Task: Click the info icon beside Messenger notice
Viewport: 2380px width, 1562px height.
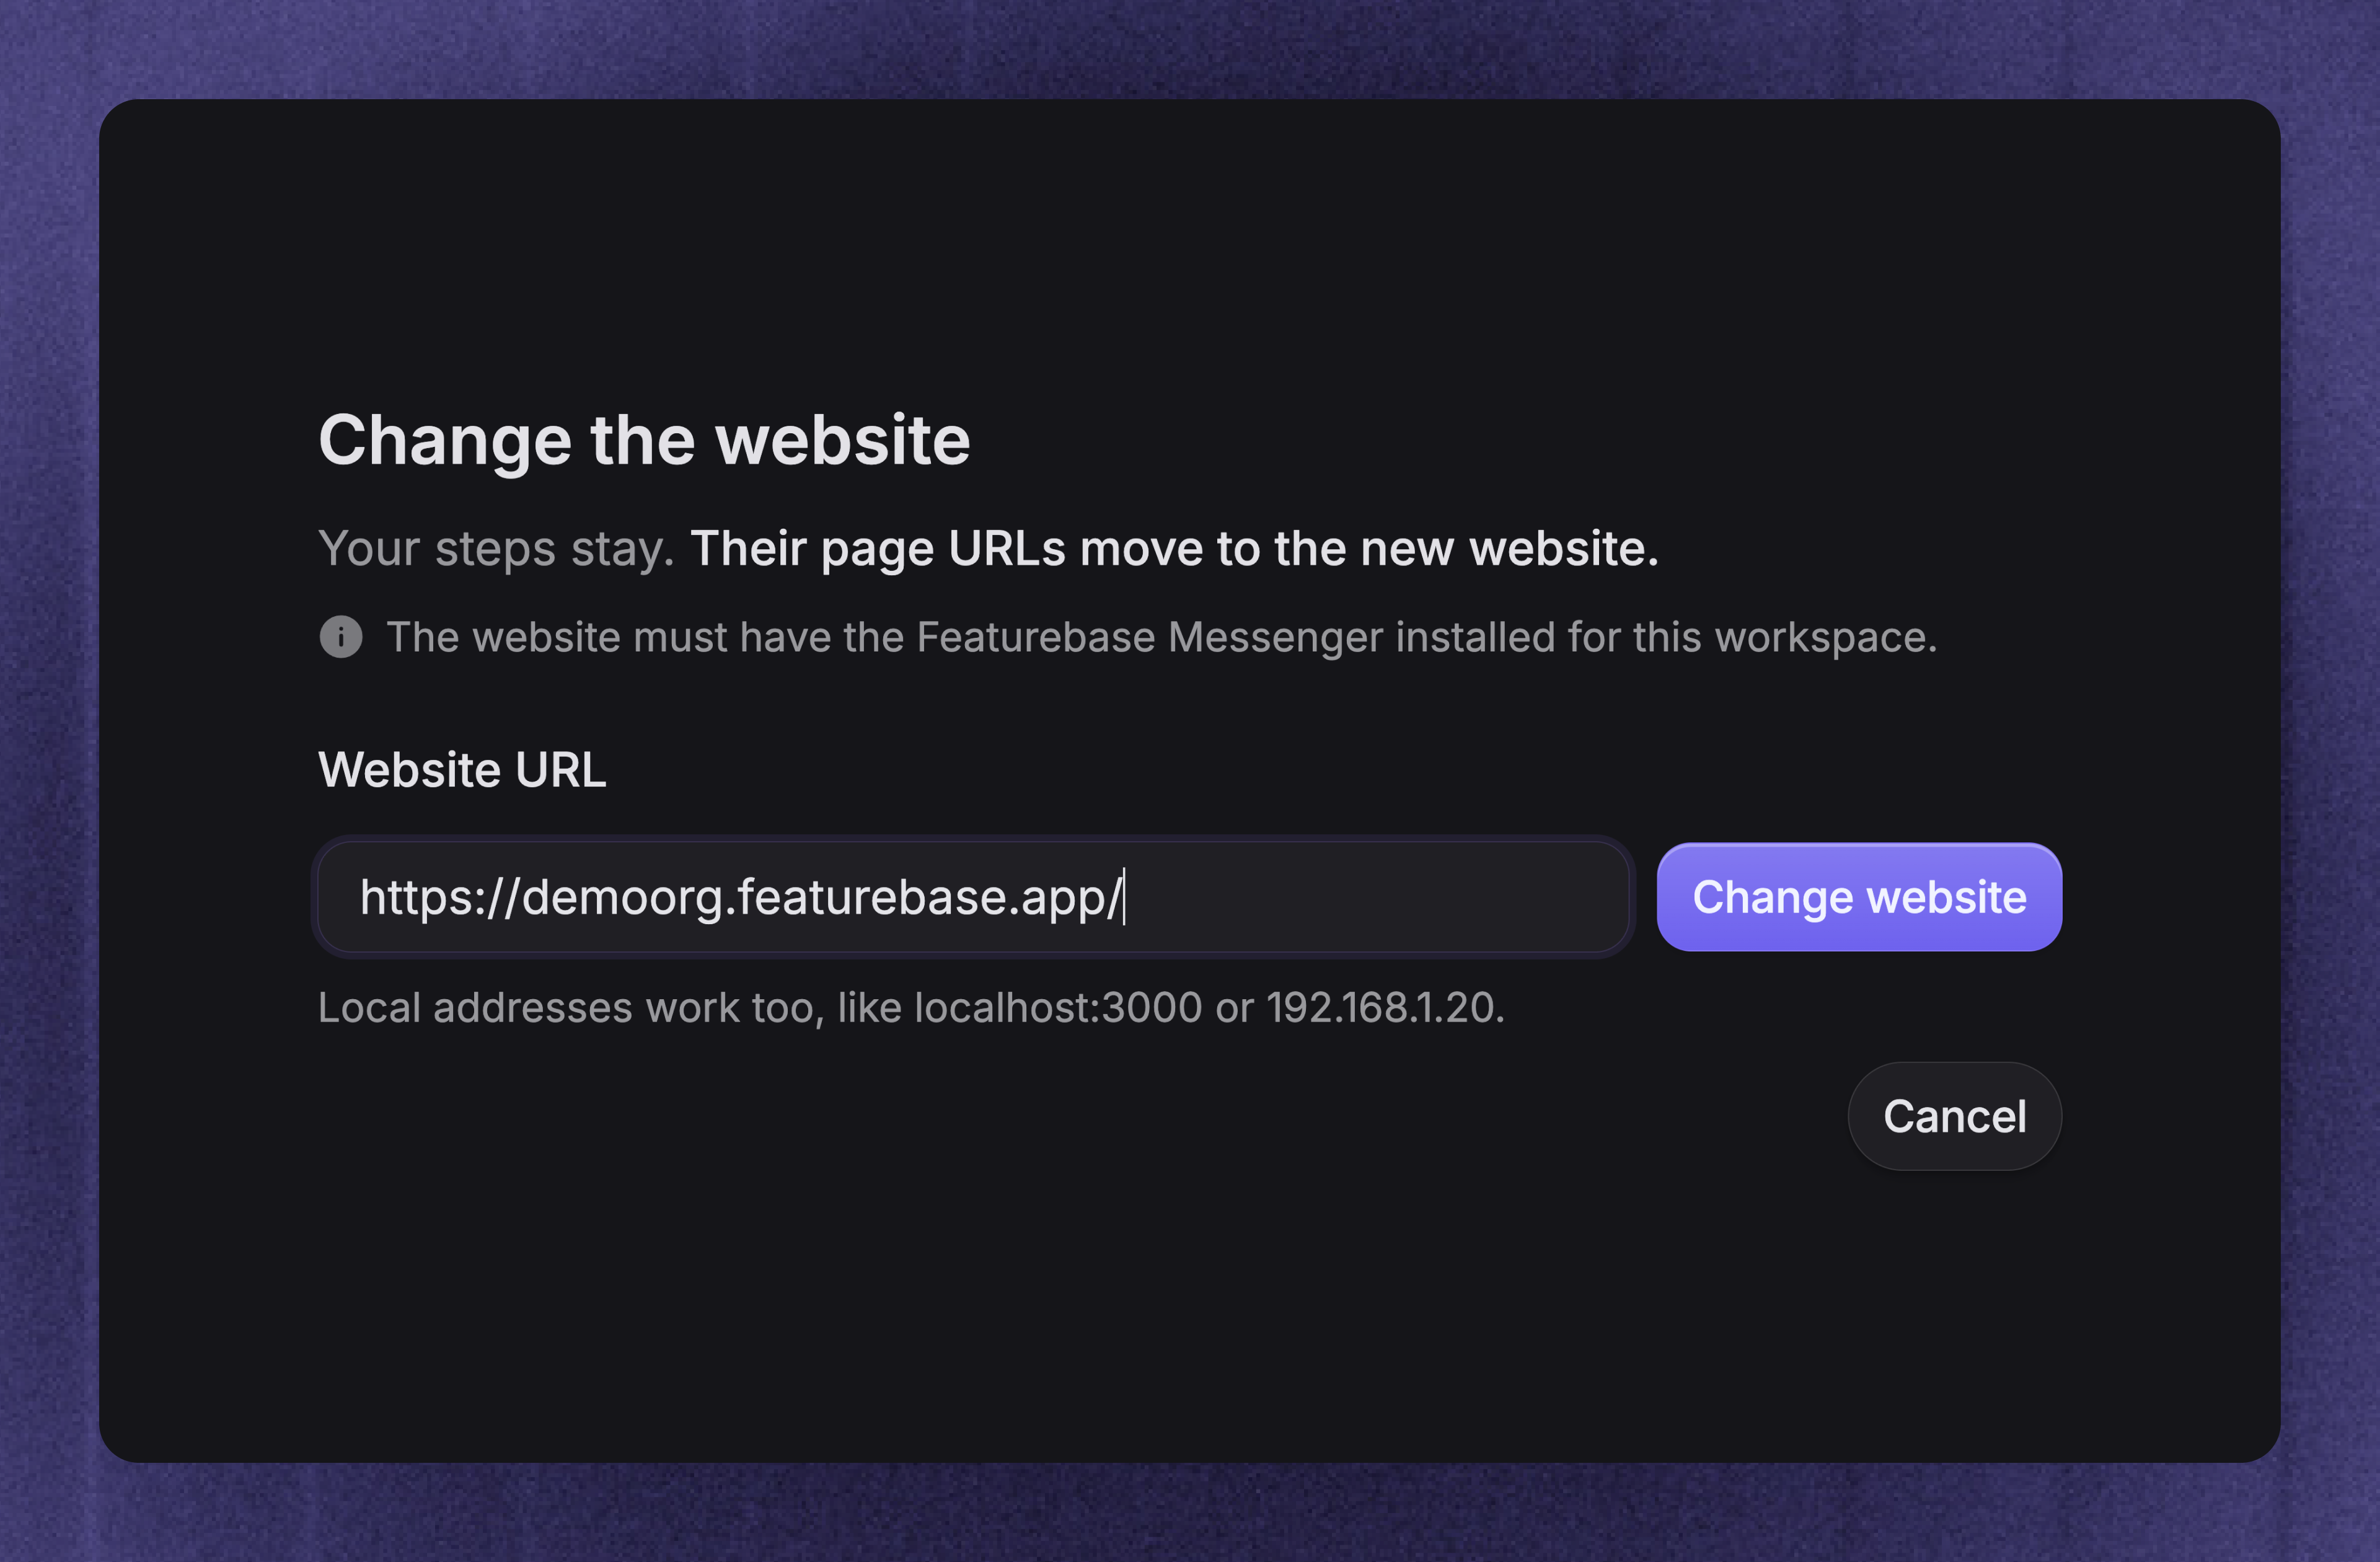Action: [341, 637]
